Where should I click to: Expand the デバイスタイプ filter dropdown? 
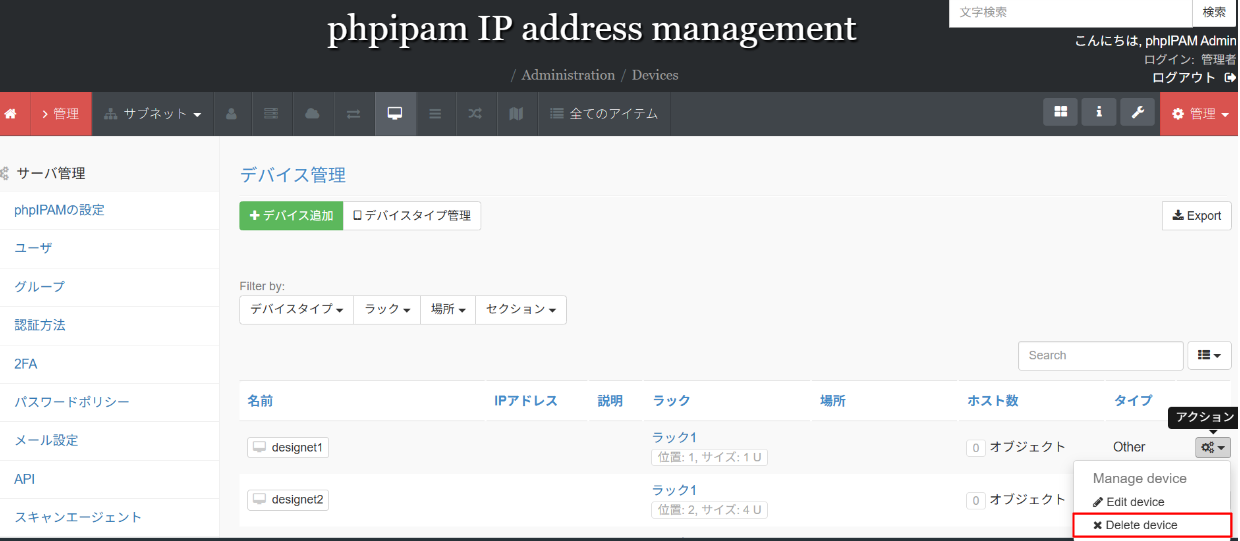point(297,310)
